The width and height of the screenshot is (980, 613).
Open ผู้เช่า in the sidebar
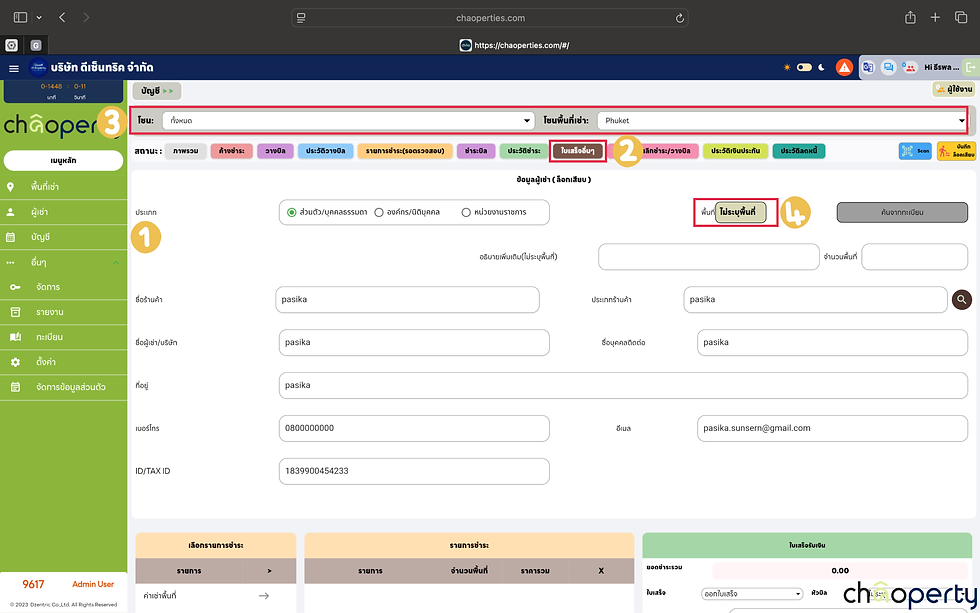[63, 212]
